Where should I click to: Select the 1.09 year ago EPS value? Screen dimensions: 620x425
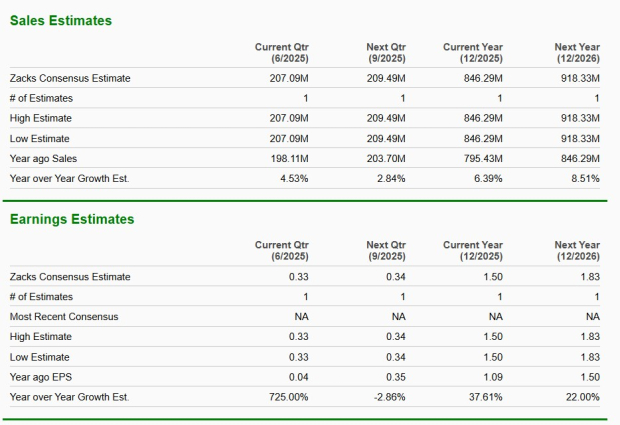492,376
